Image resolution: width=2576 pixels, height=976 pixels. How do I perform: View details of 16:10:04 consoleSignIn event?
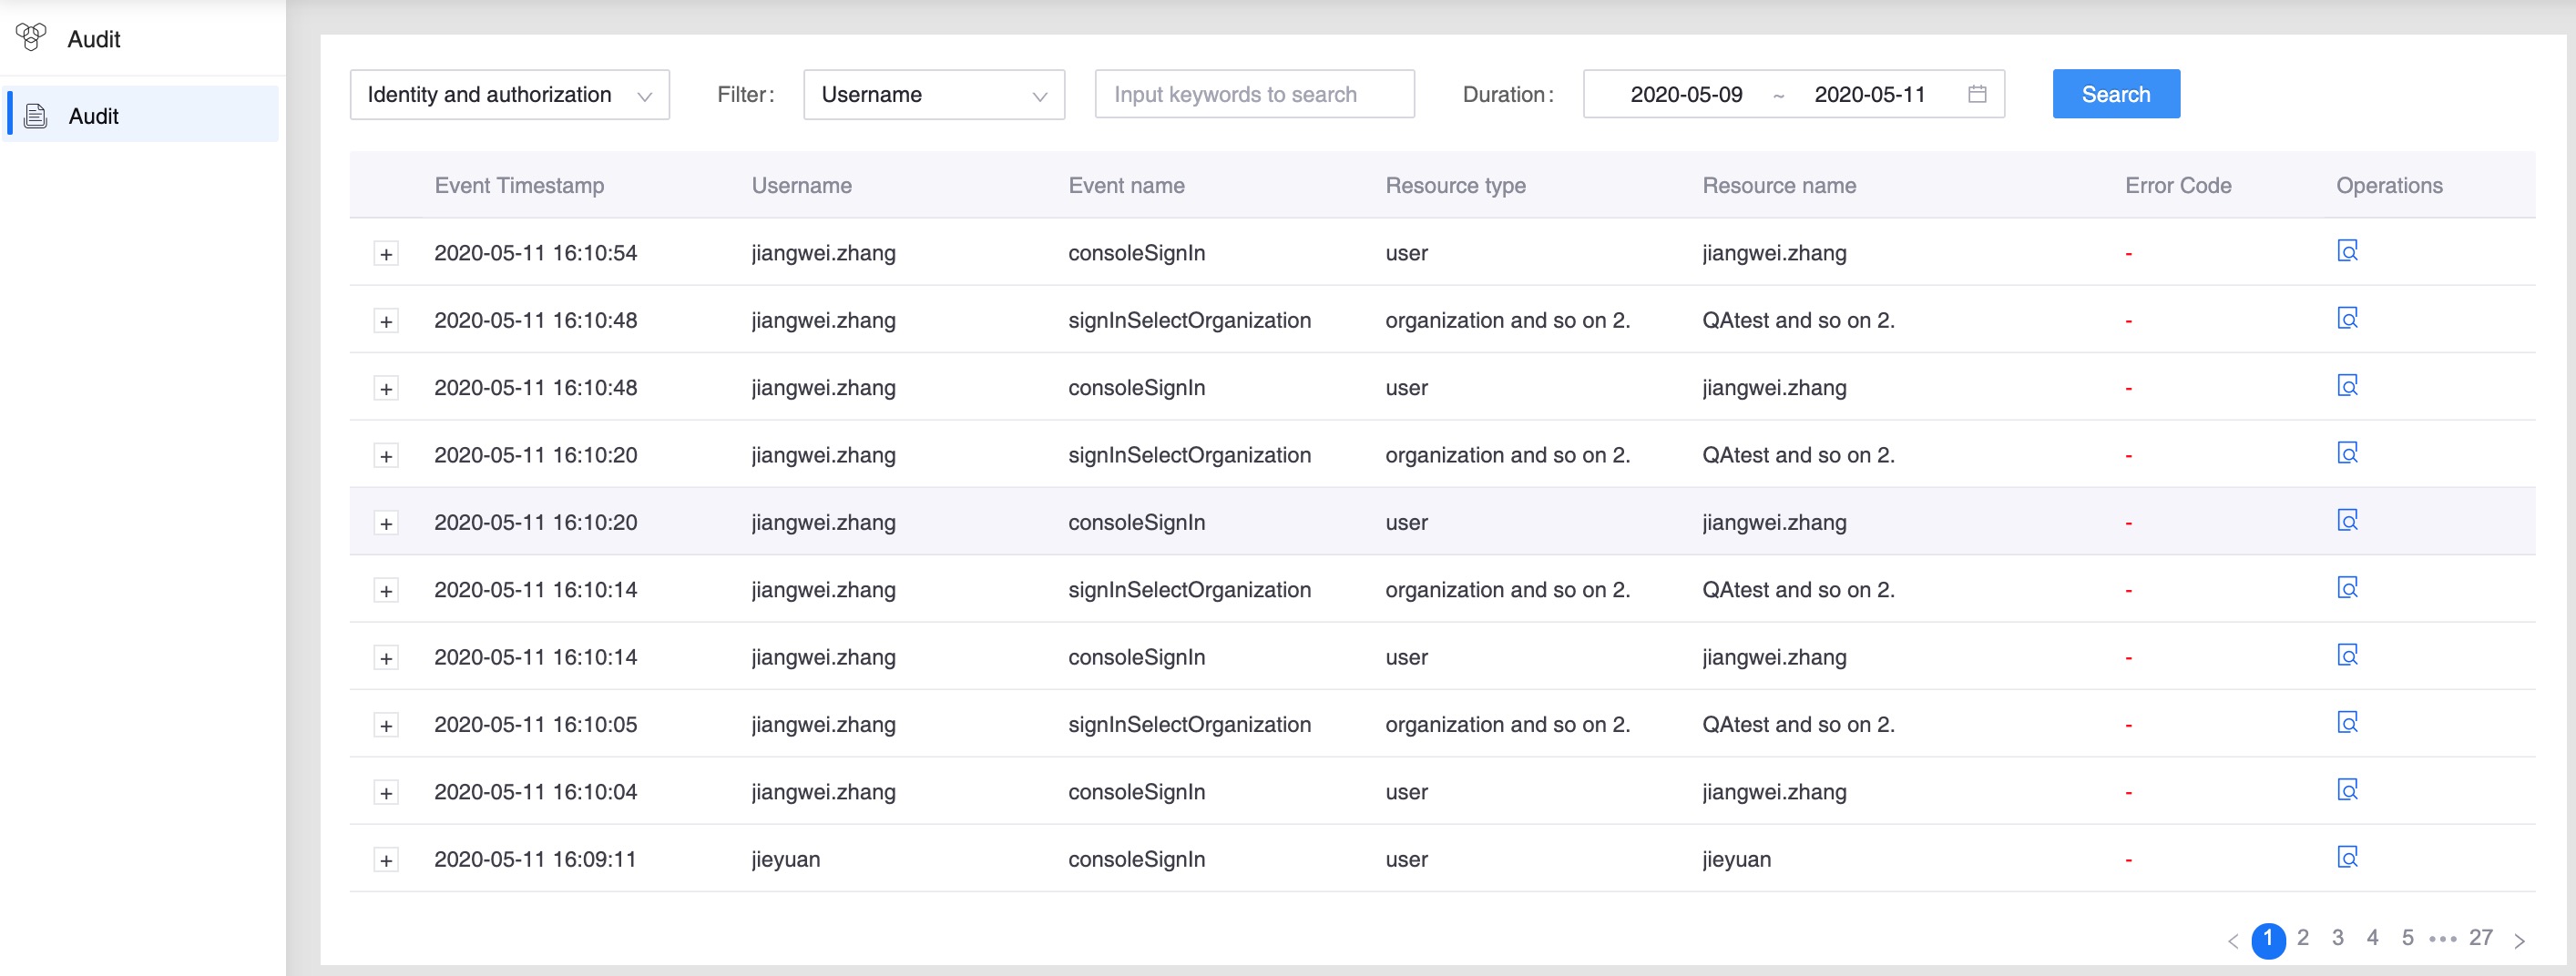coord(2347,790)
